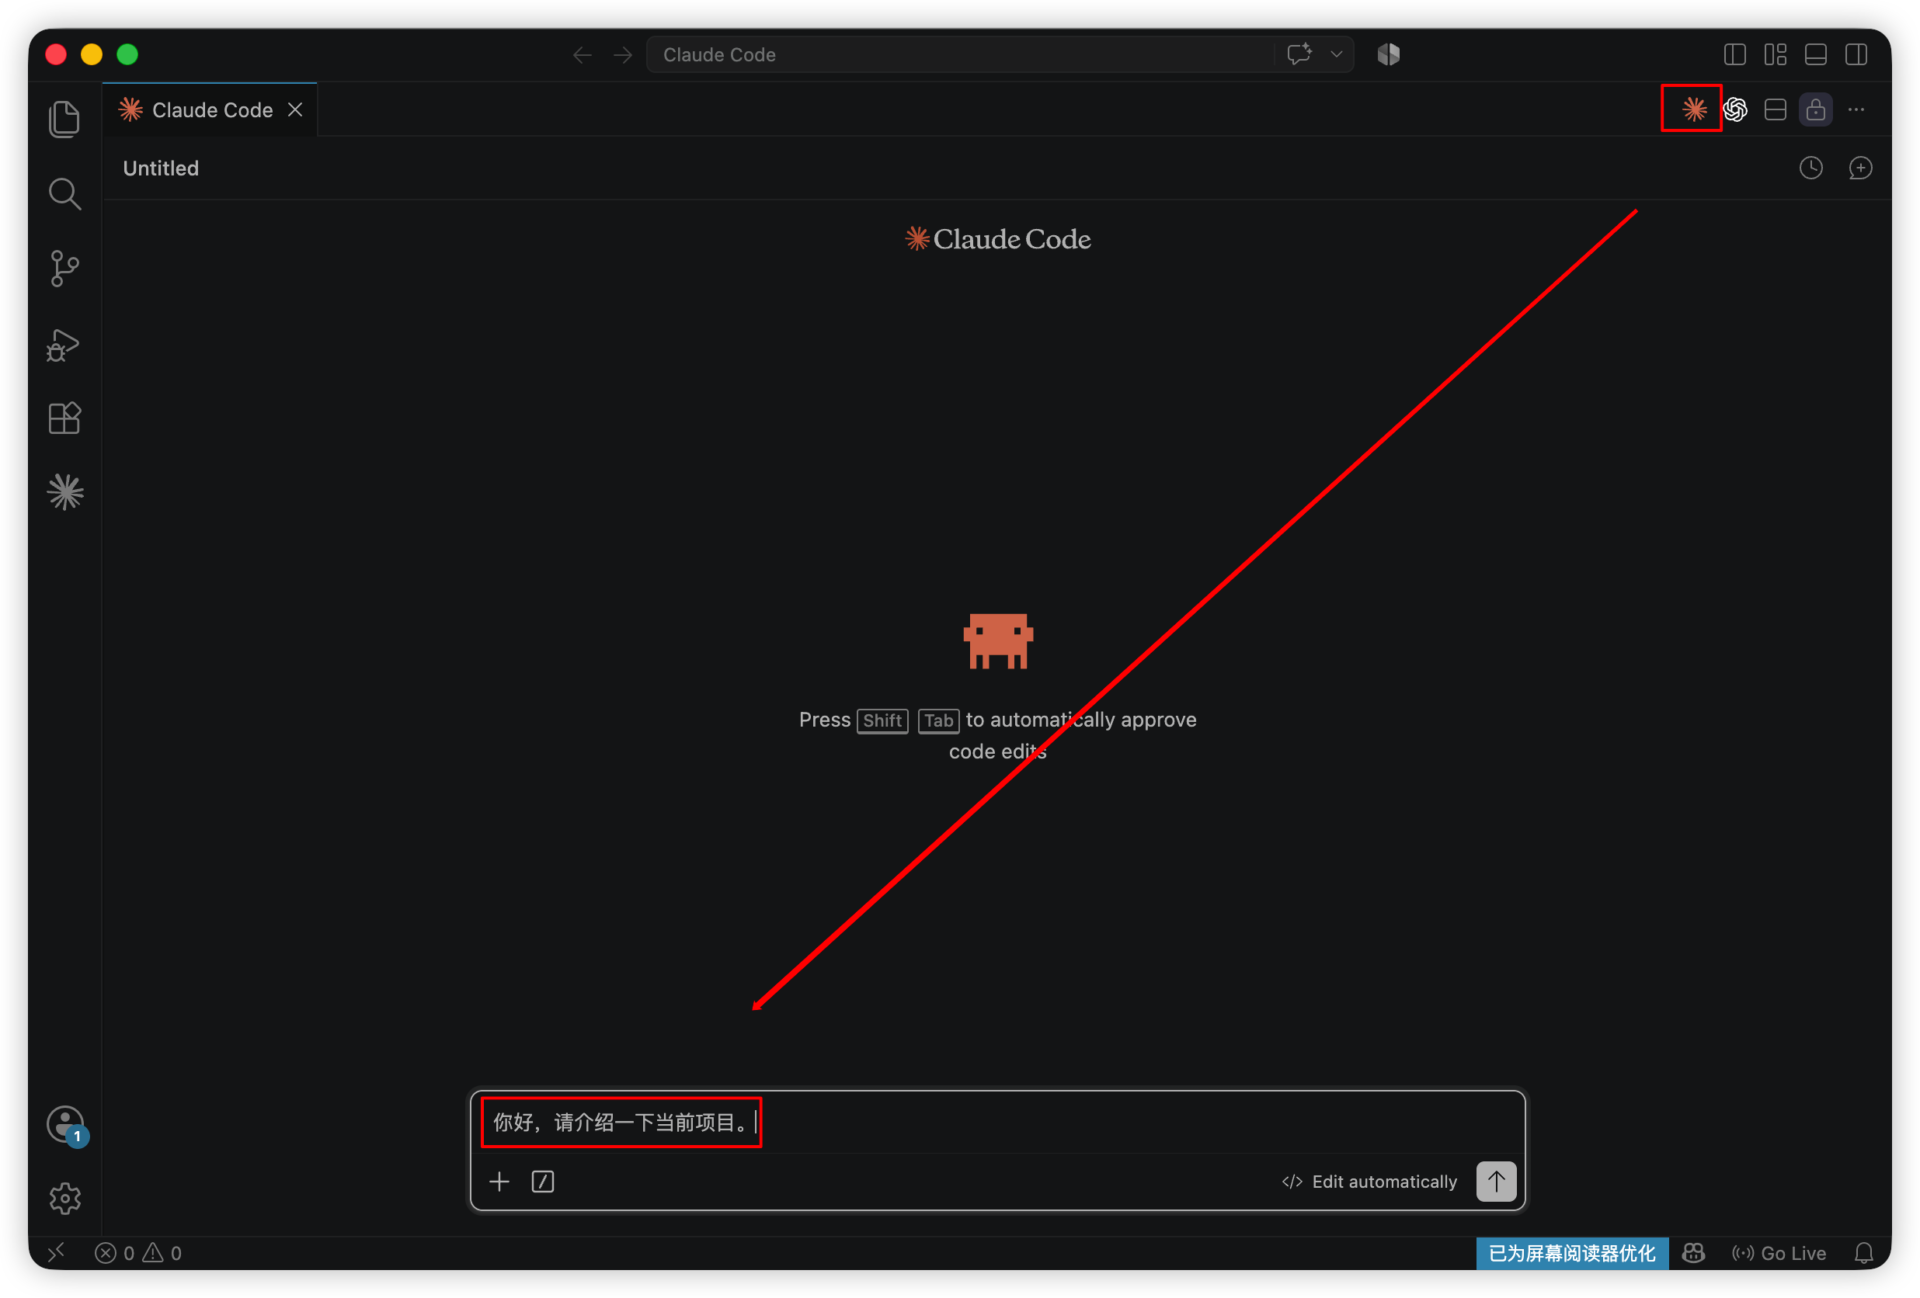Click the 已为屏幕阅读器优化 status item

pos(1571,1253)
